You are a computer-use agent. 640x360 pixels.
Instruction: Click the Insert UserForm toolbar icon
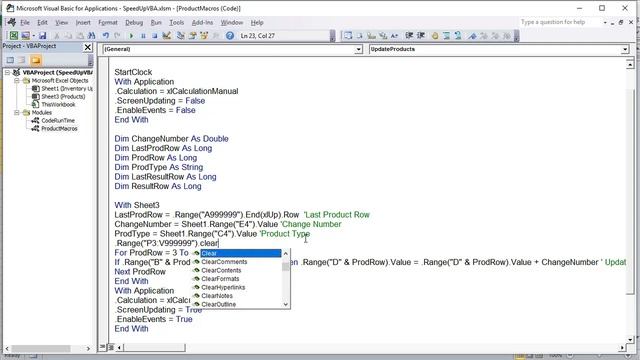click(25, 36)
